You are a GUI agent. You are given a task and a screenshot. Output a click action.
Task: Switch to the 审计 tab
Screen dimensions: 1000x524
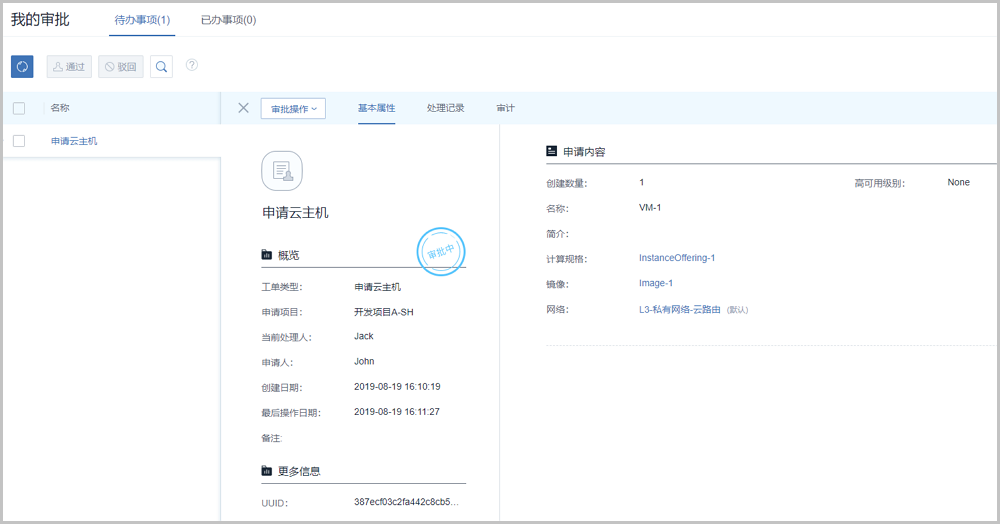click(505, 108)
